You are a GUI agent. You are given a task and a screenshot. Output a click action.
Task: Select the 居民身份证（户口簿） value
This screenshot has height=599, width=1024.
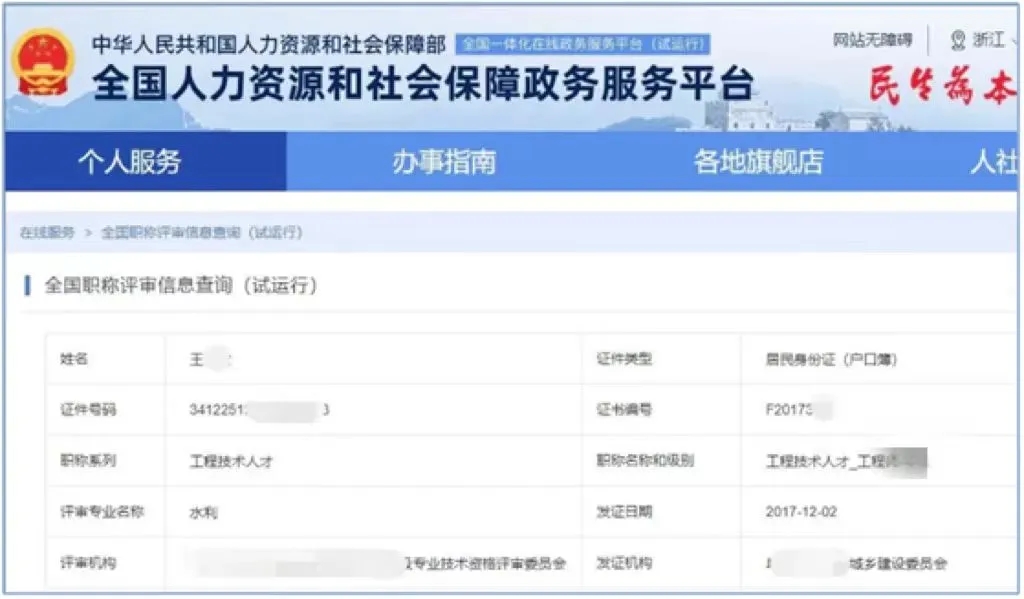(831, 359)
